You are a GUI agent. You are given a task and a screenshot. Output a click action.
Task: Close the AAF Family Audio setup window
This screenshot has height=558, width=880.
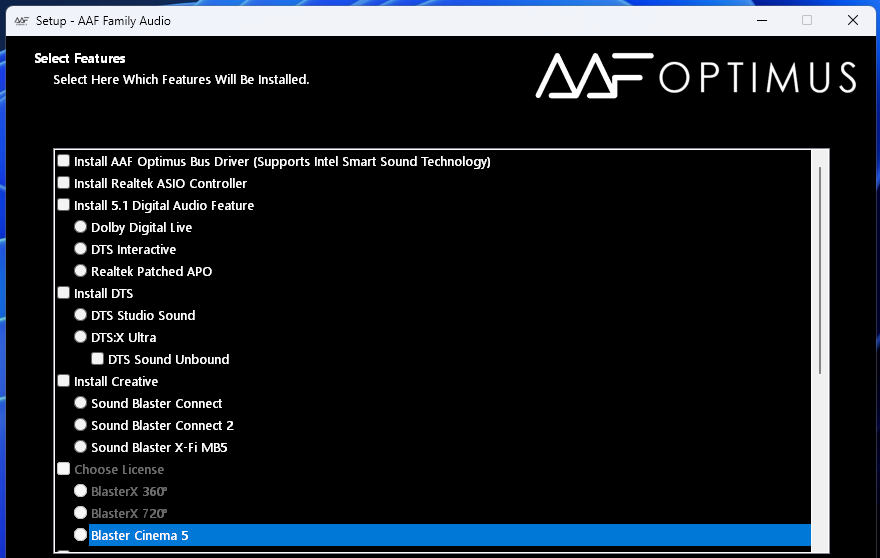pyautogui.click(x=852, y=20)
